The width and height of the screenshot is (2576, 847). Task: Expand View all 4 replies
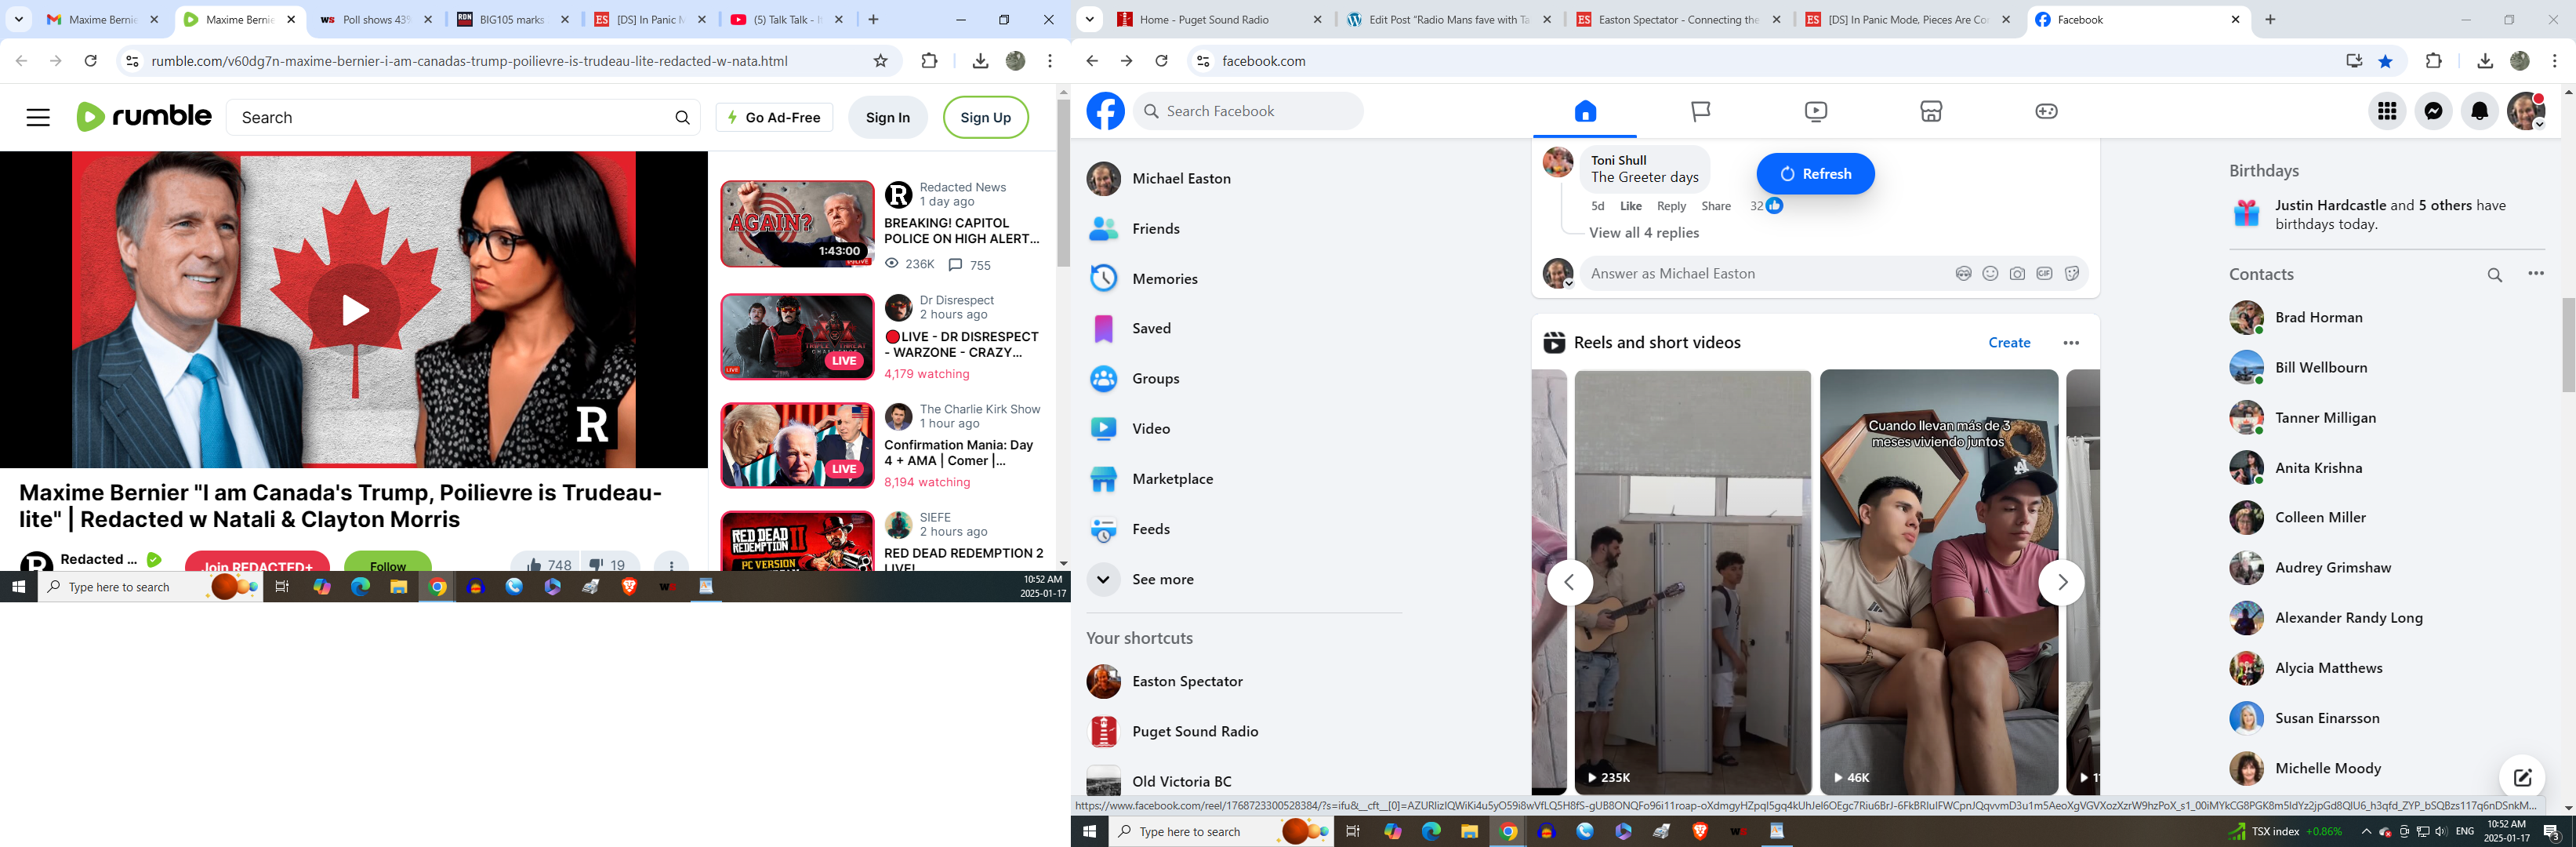[1643, 233]
